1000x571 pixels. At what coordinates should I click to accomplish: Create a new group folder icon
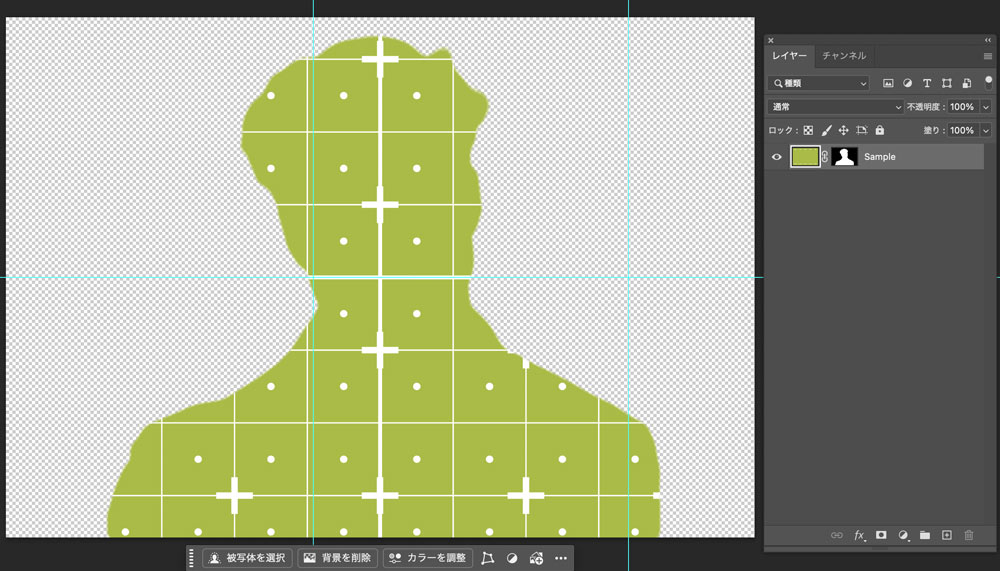tap(925, 535)
